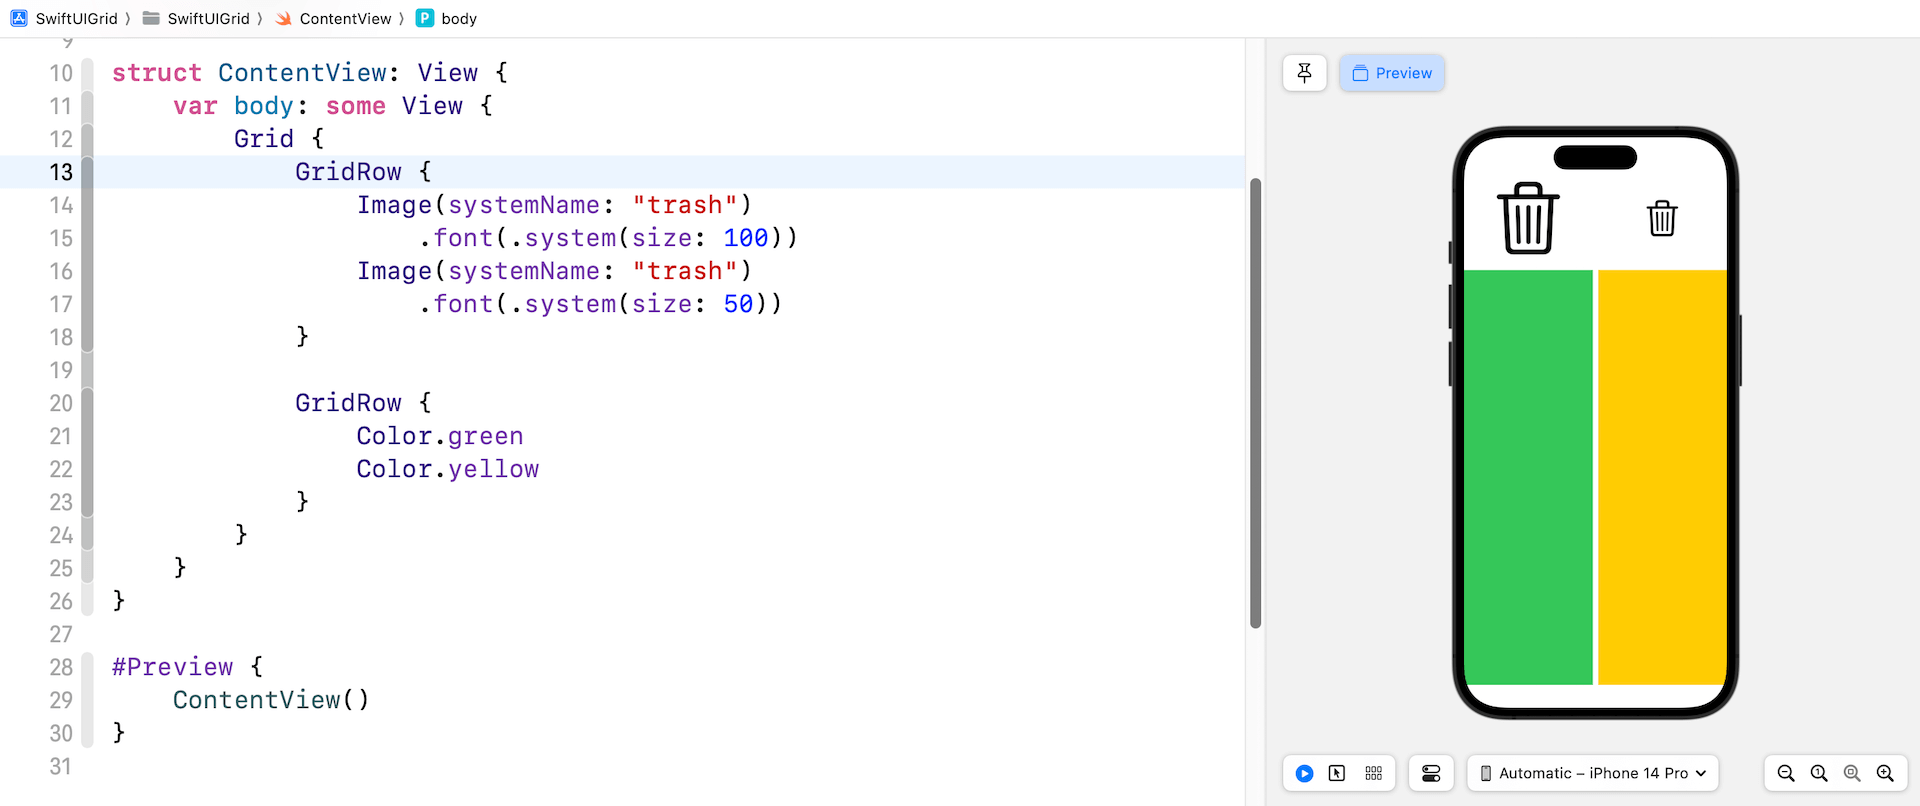The height and width of the screenshot is (806, 1920).
Task: Zoom out the preview canvas
Action: (1786, 773)
